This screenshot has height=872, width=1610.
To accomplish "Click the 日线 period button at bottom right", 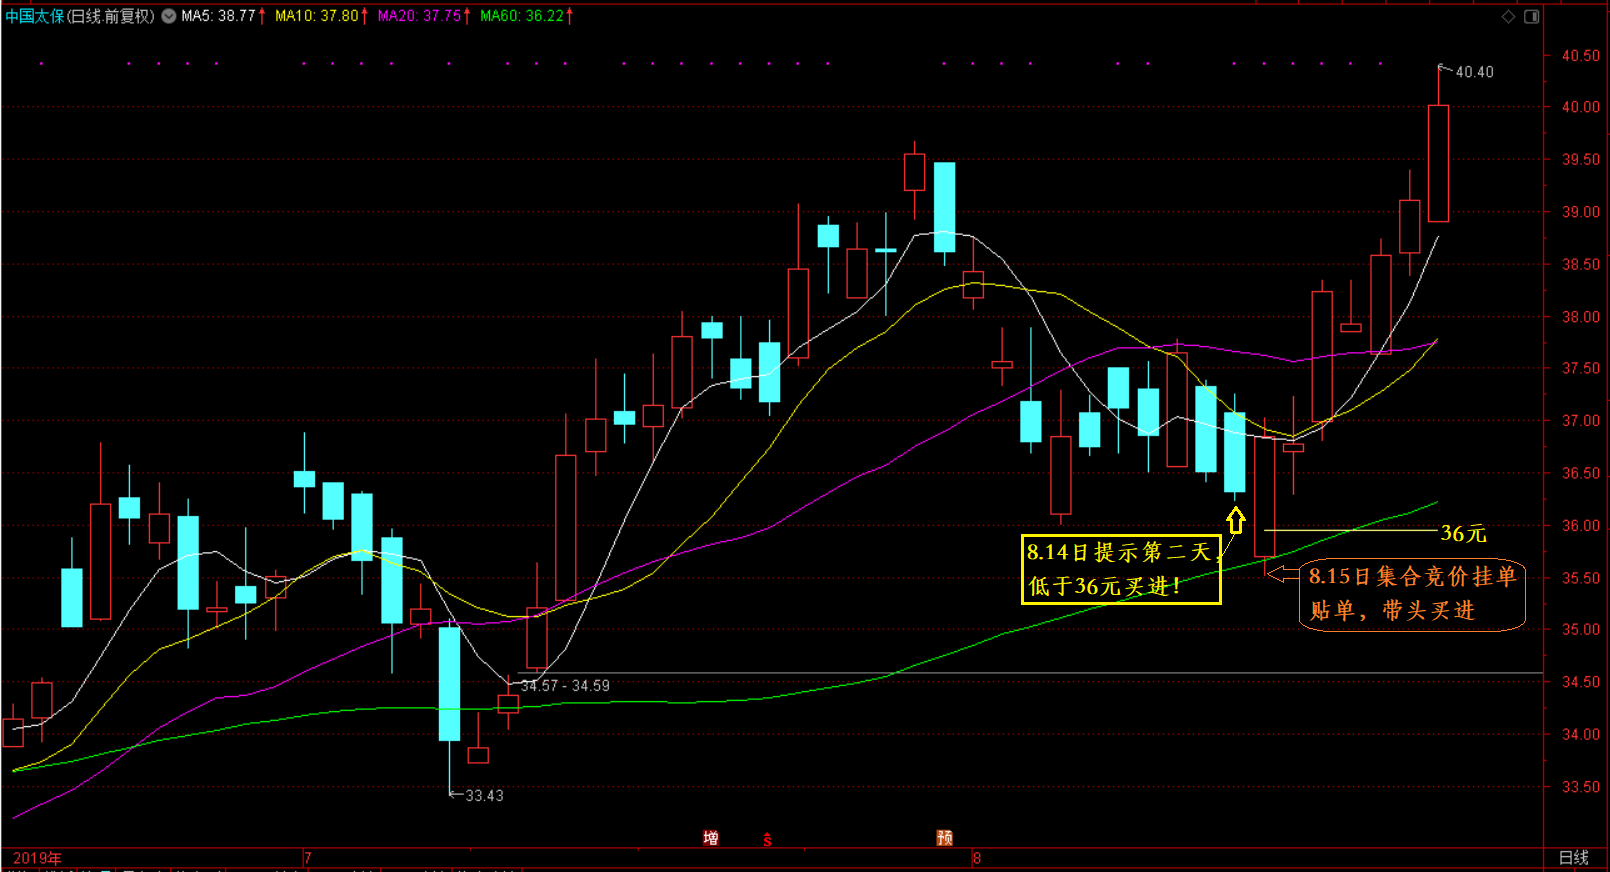I will (x=1574, y=857).
